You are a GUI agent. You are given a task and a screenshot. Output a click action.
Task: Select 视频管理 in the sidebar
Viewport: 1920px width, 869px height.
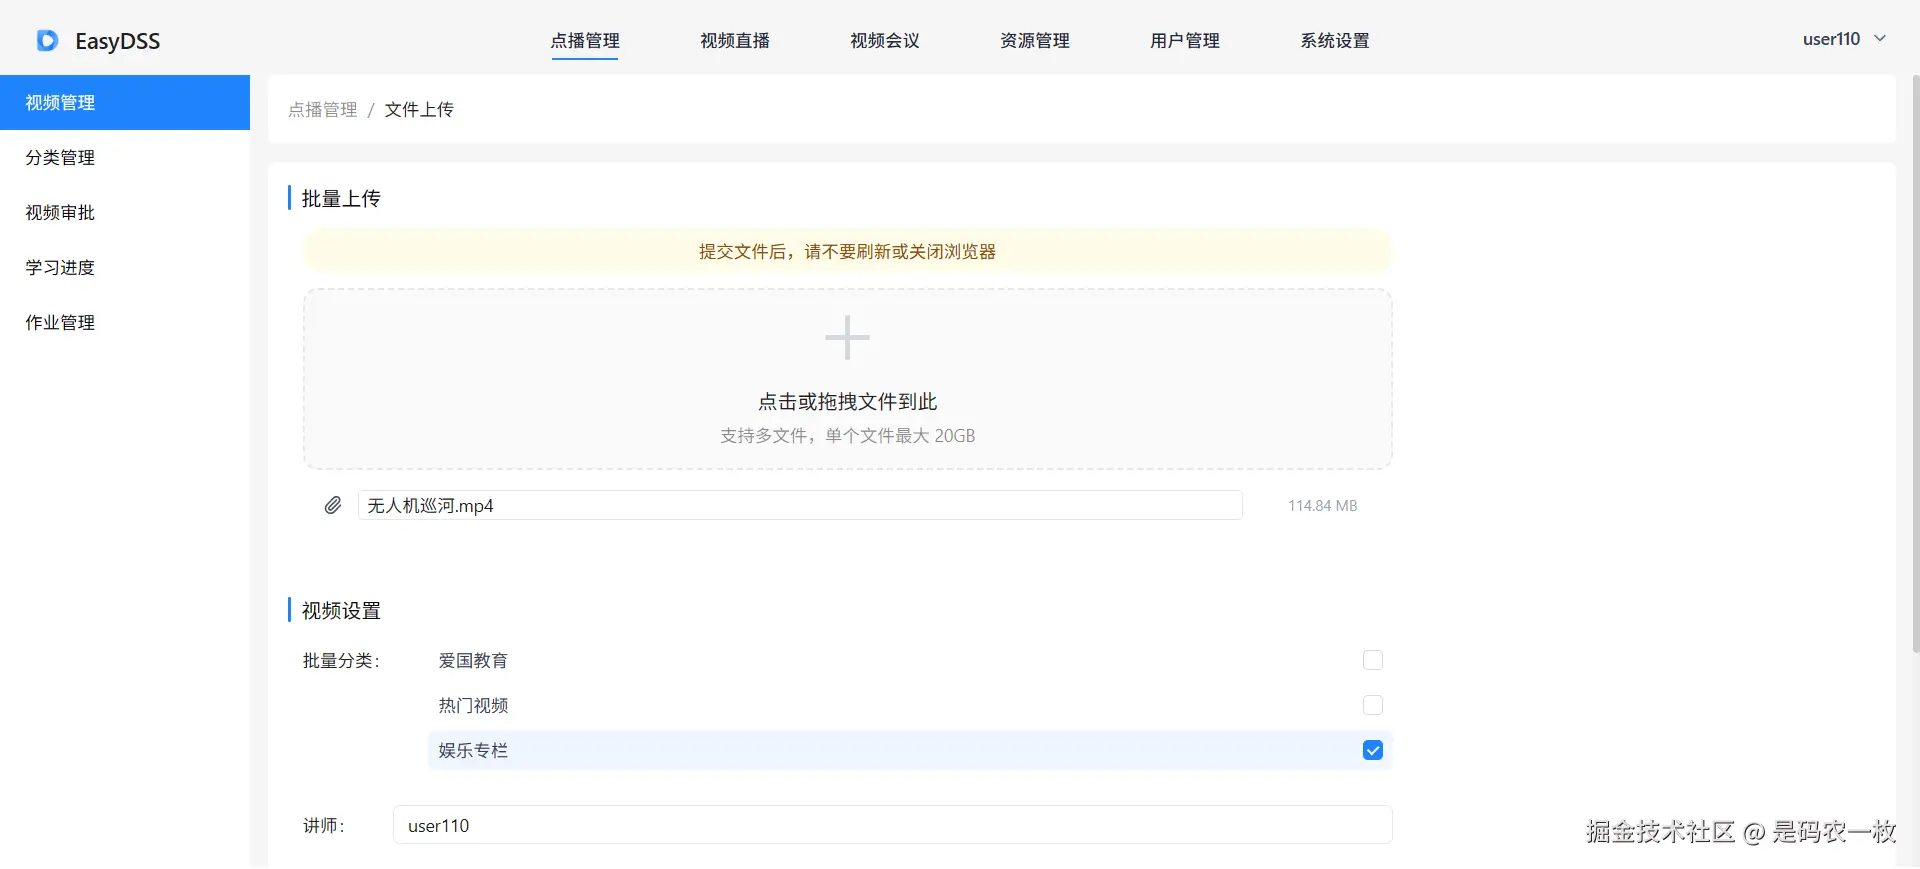125,102
